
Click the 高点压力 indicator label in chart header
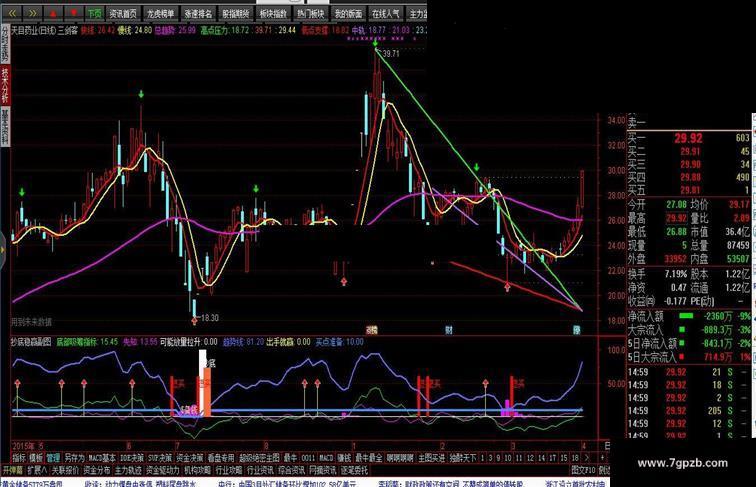[217, 30]
